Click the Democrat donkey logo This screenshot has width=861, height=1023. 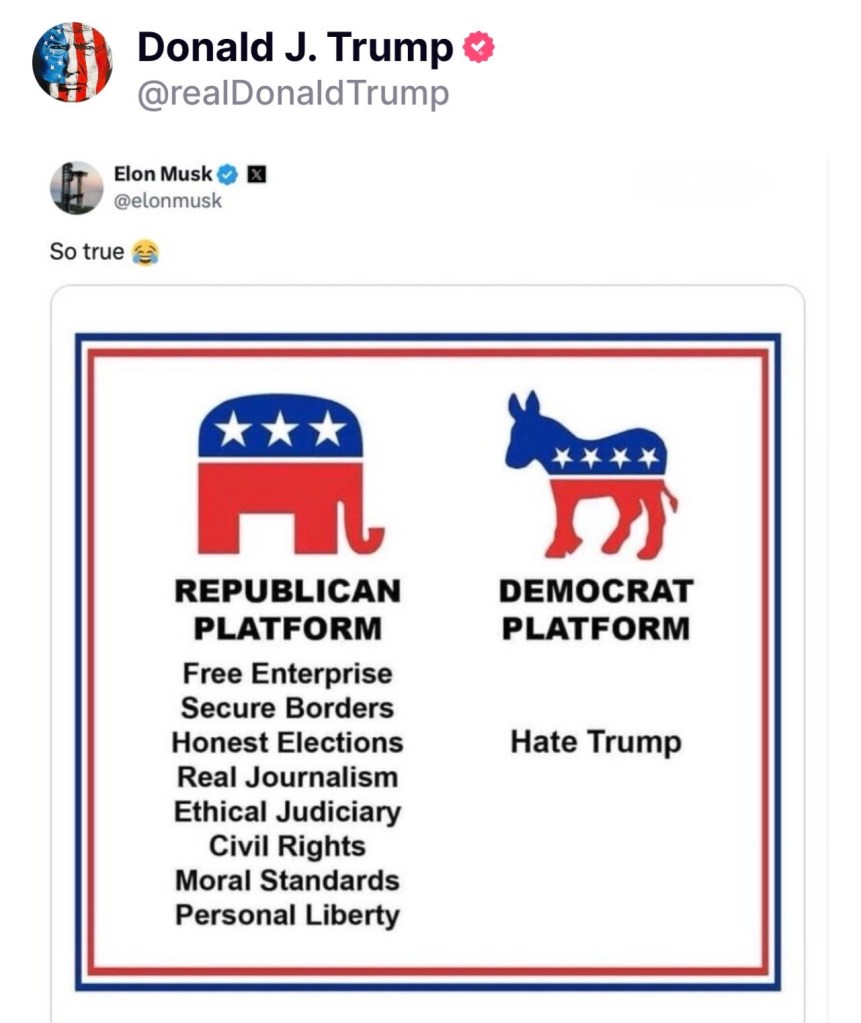tap(591, 474)
